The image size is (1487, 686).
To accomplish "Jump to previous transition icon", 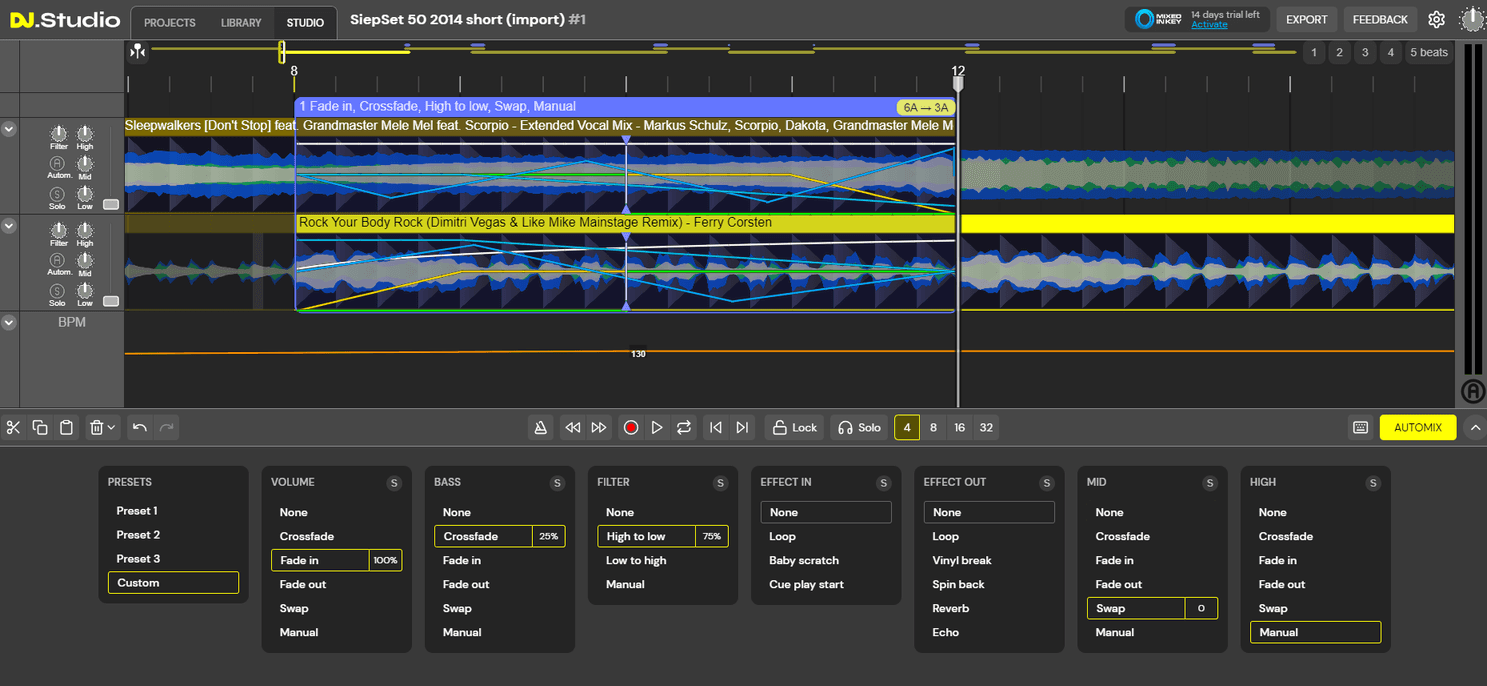I will [716, 428].
